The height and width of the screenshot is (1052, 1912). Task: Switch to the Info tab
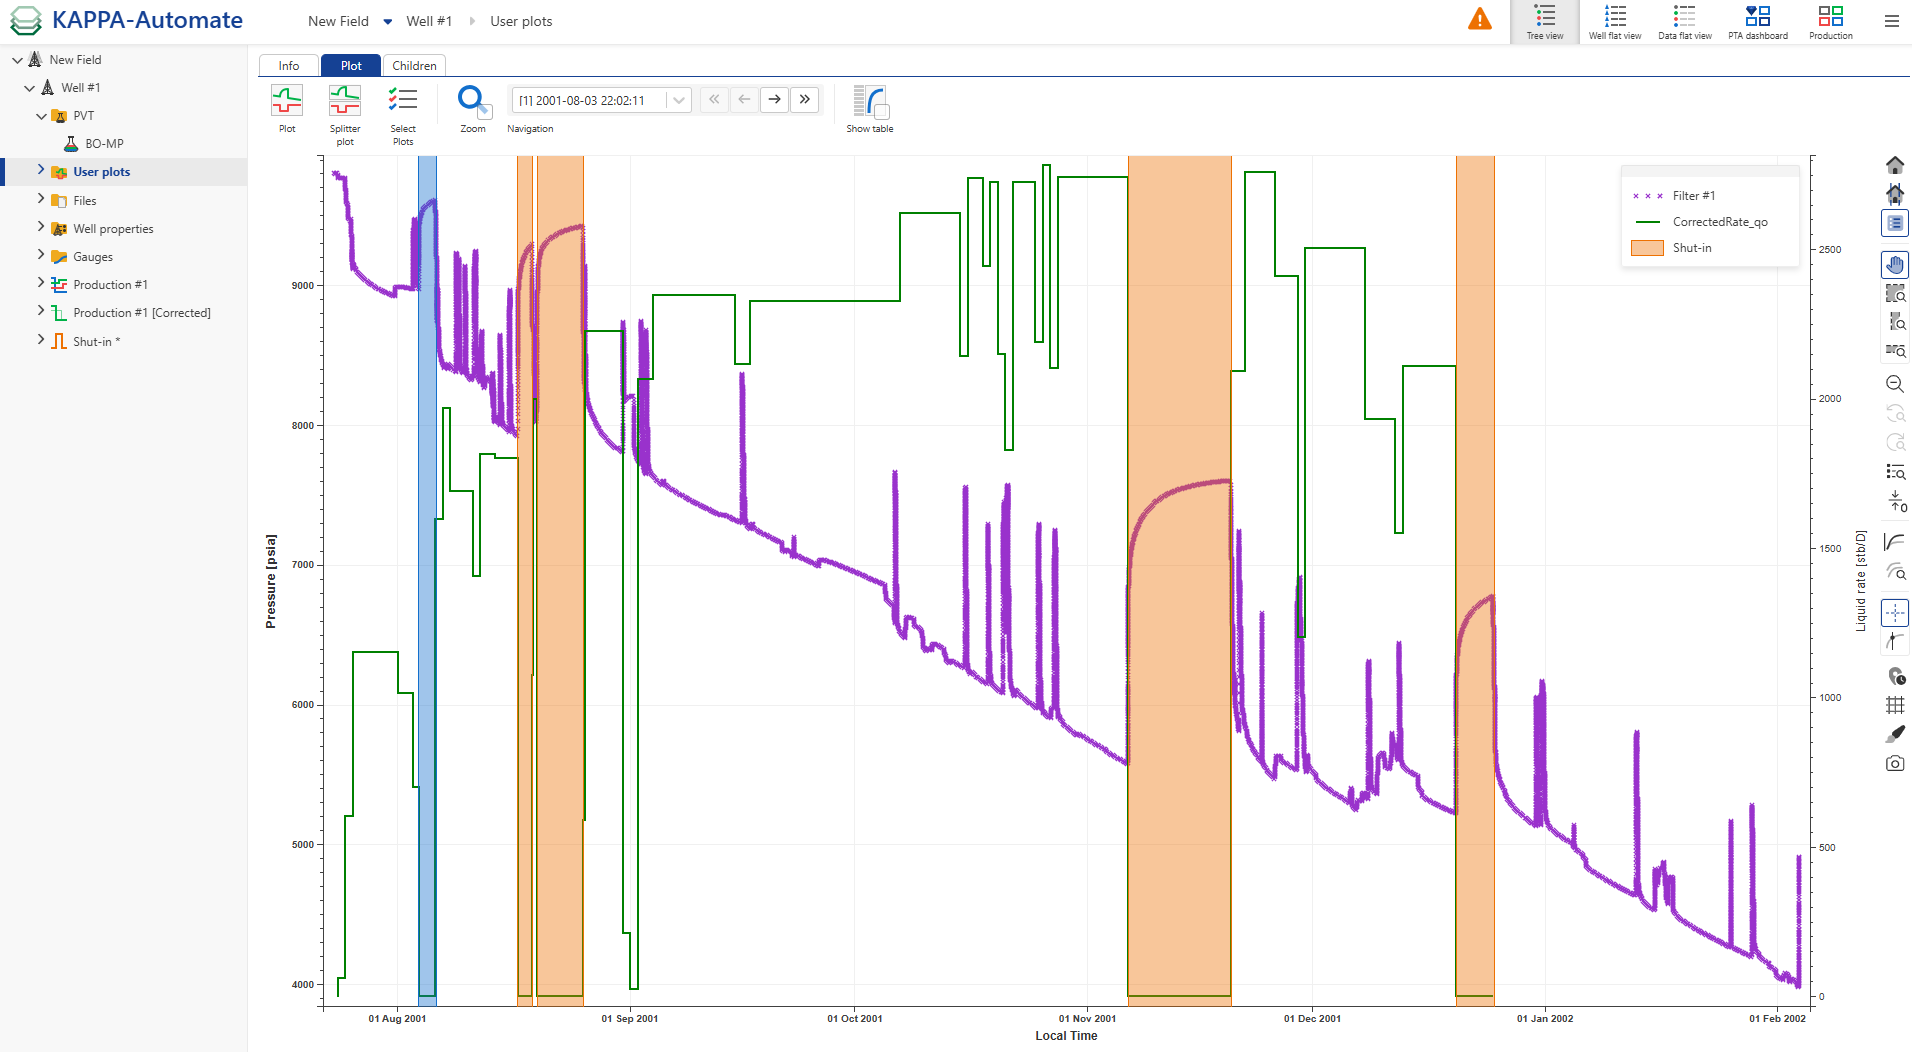(289, 66)
